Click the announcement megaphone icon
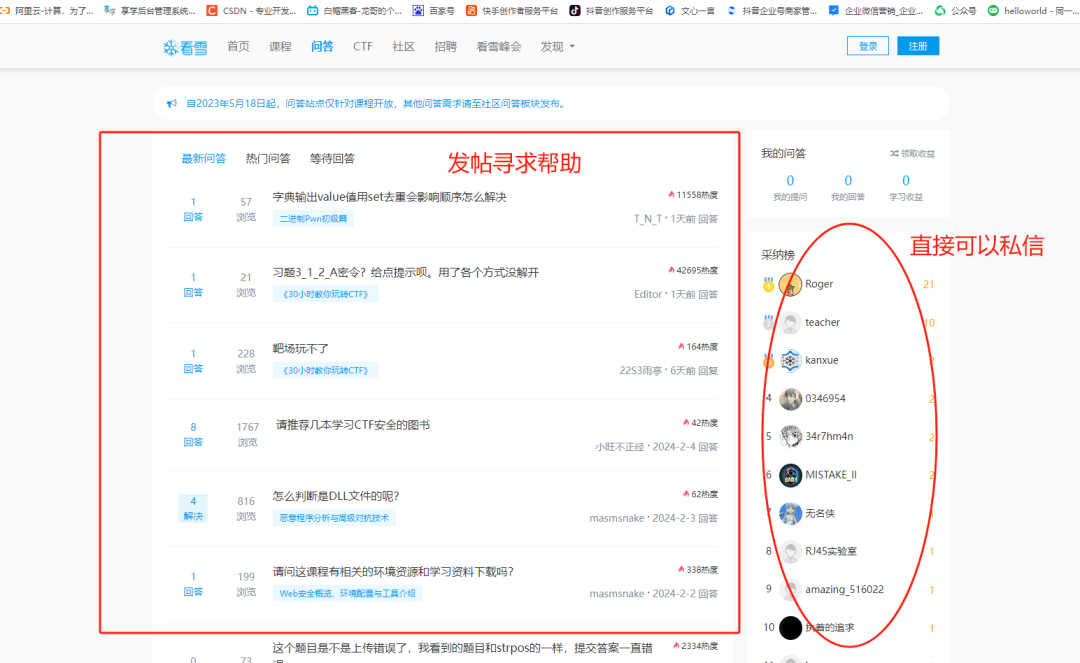The width and height of the screenshot is (1080, 663). click(x=172, y=104)
